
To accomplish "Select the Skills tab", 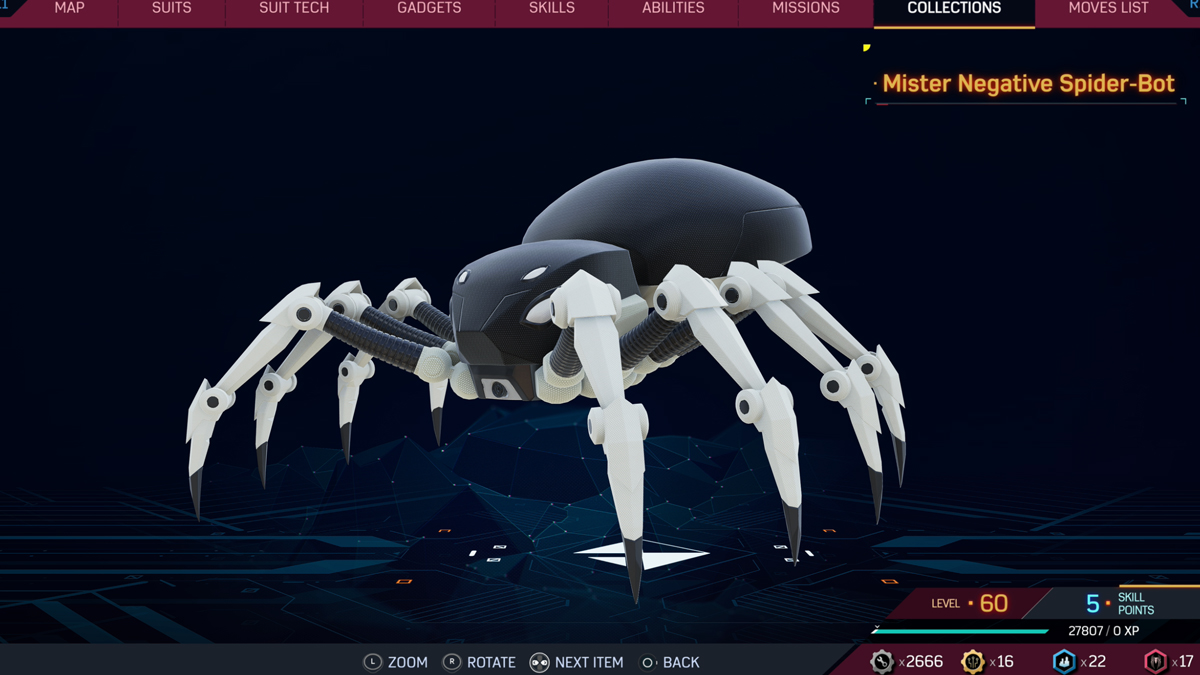I will pyautogui.click(x=551, y=9).
